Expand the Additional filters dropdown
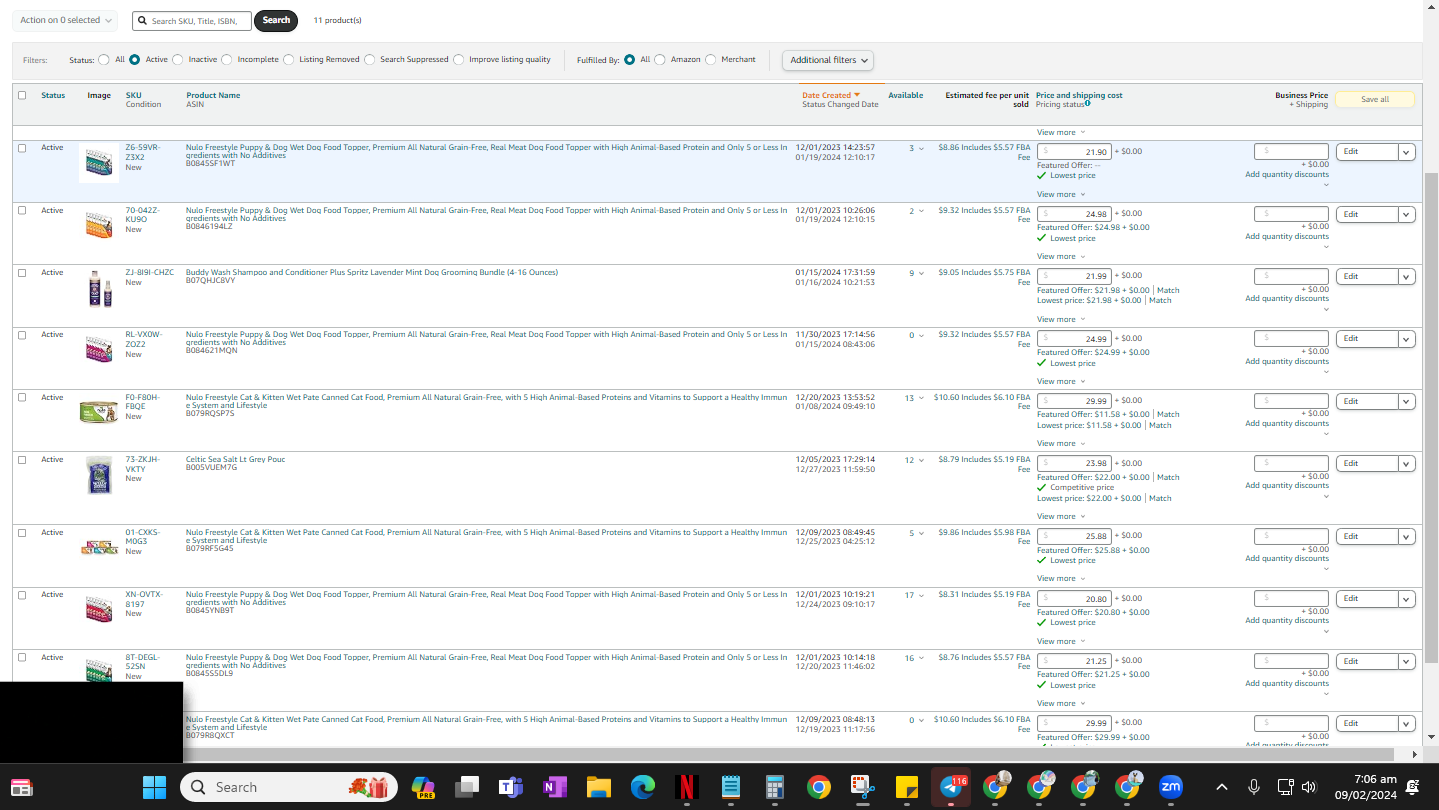This screenshot has height=810, width=1439. coord(828,60)
